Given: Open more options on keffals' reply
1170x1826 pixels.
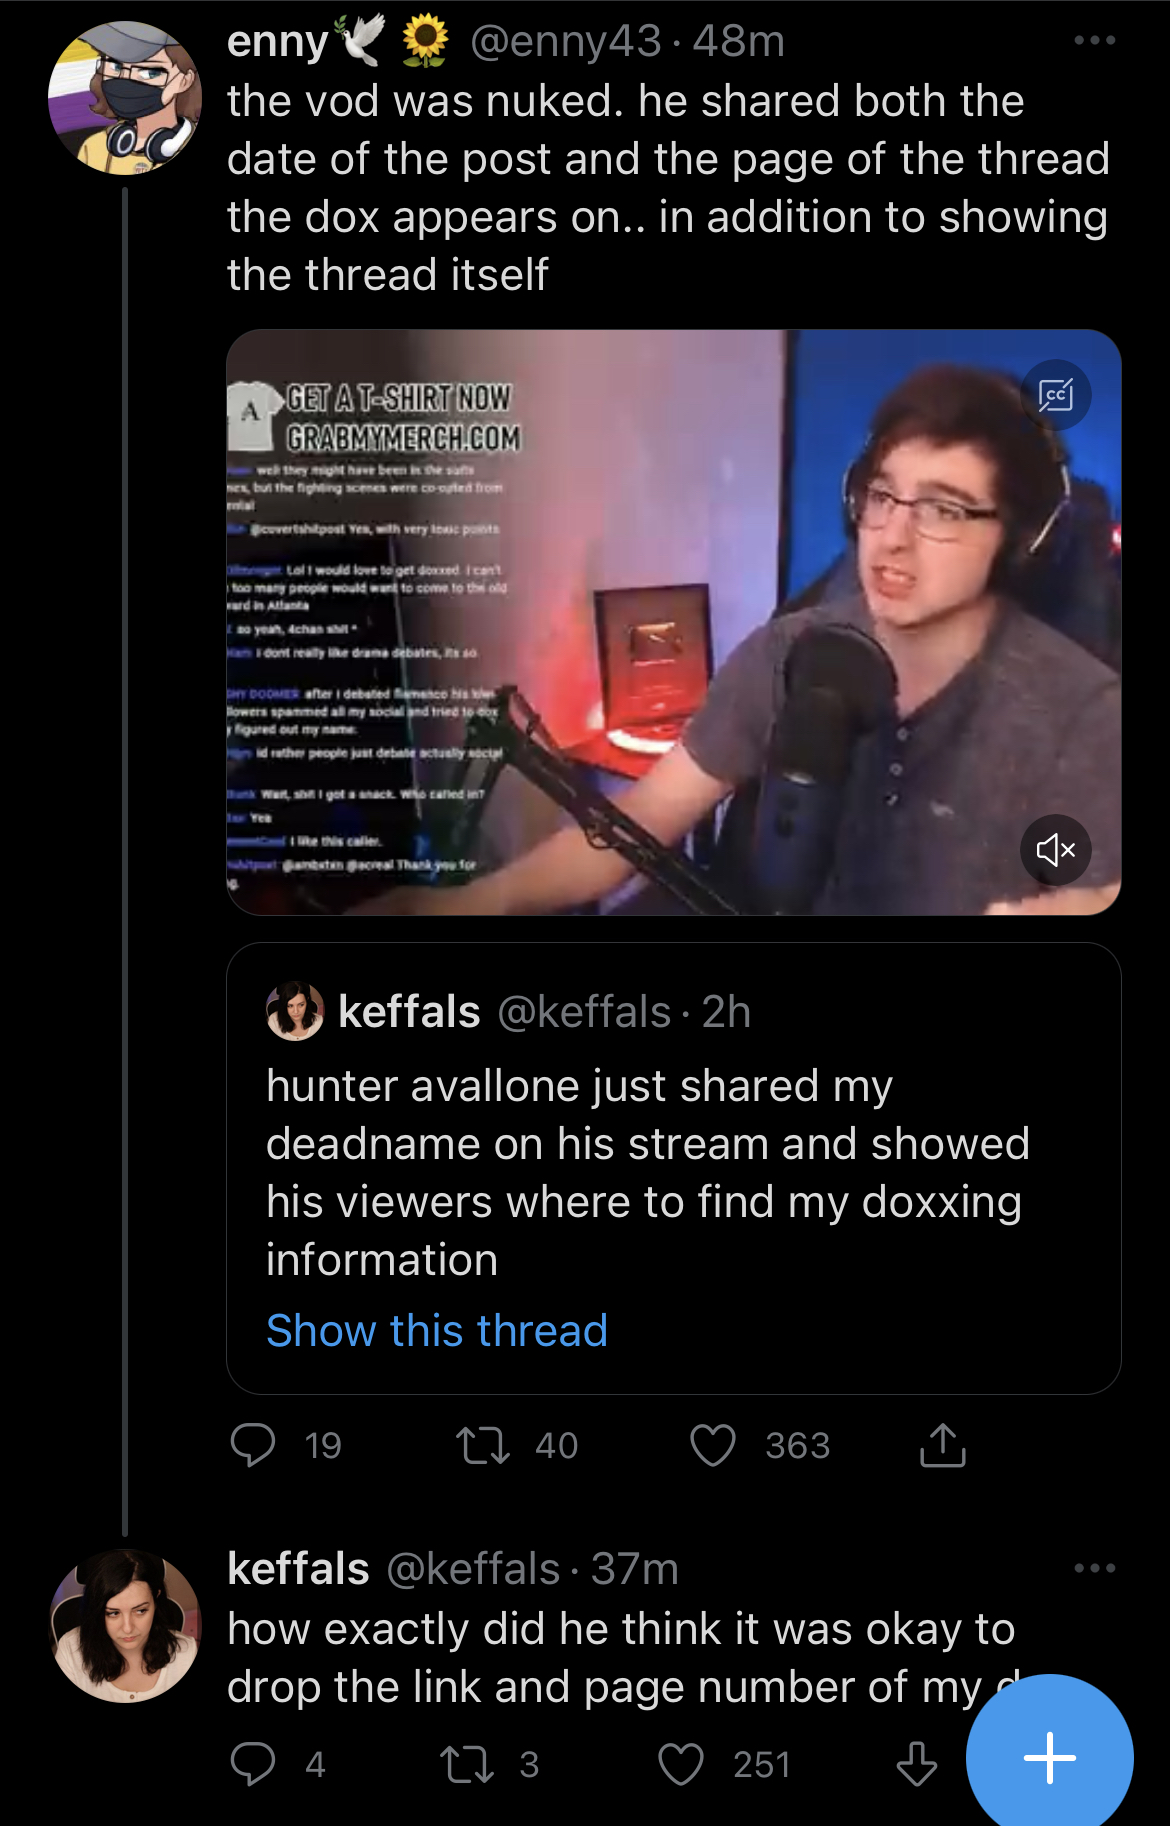Looking at the screenshot, I should pyautogui.click(x=1094, y=1568).
